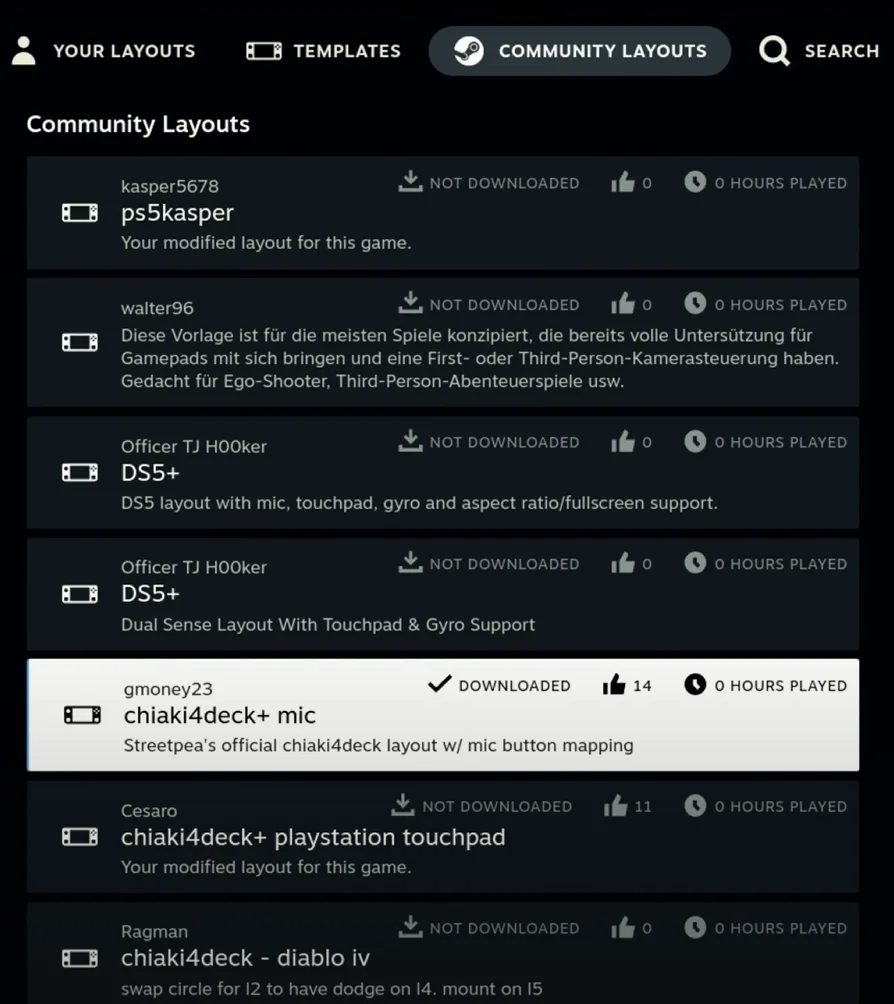Choose DS5+ layout with mic and touchpad
Viewport: 894px width, 1004px height.
443,473
